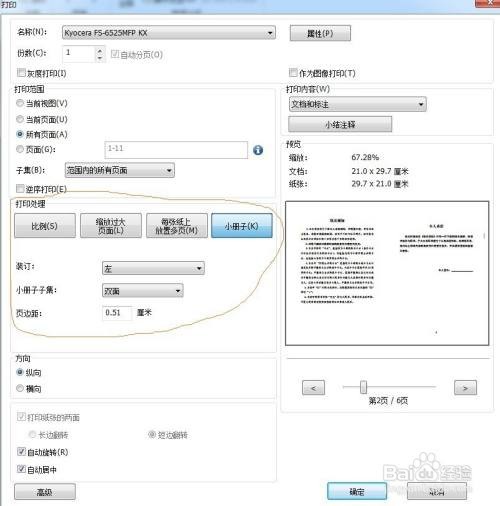500x506 pixels.
Task: Toggle the 自动居中 auto-center checkbox
Action: (x=21, y=469)
